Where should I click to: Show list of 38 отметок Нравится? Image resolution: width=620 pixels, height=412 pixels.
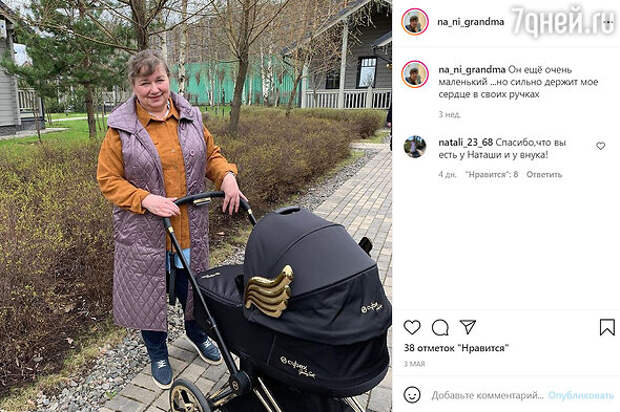(456, 348)
